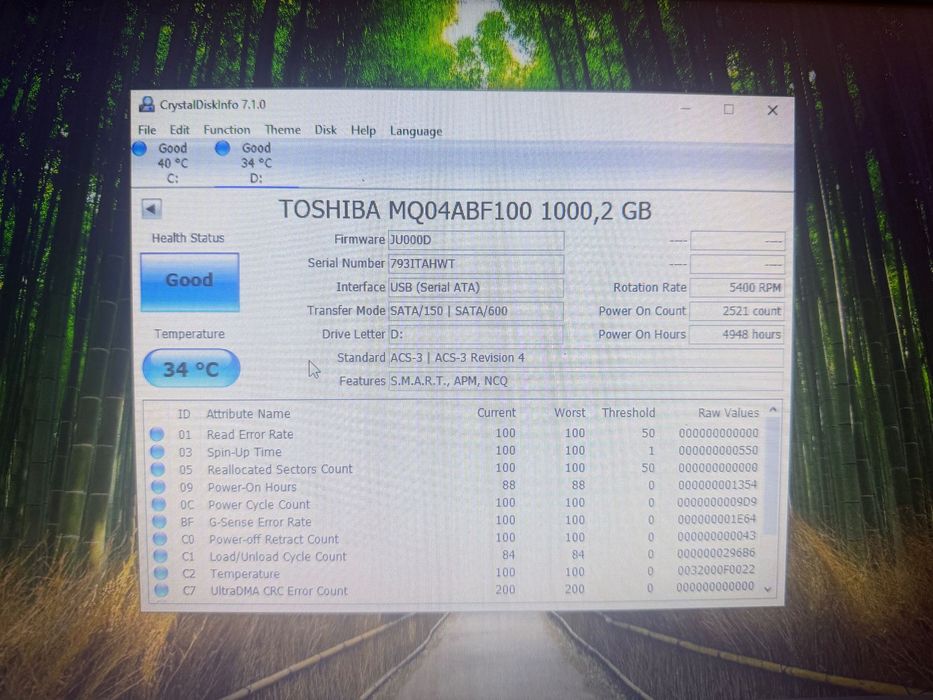Select the Reallocated Sectors Count attribute name
This screenshot has height=700, width=933.
click(280, 469)
